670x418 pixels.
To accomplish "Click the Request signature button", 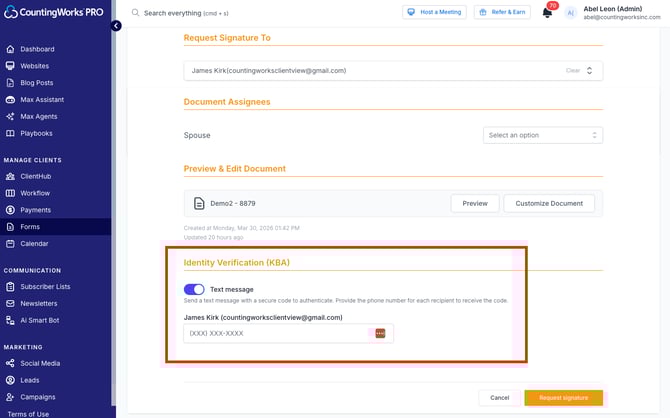I will 563,397.
